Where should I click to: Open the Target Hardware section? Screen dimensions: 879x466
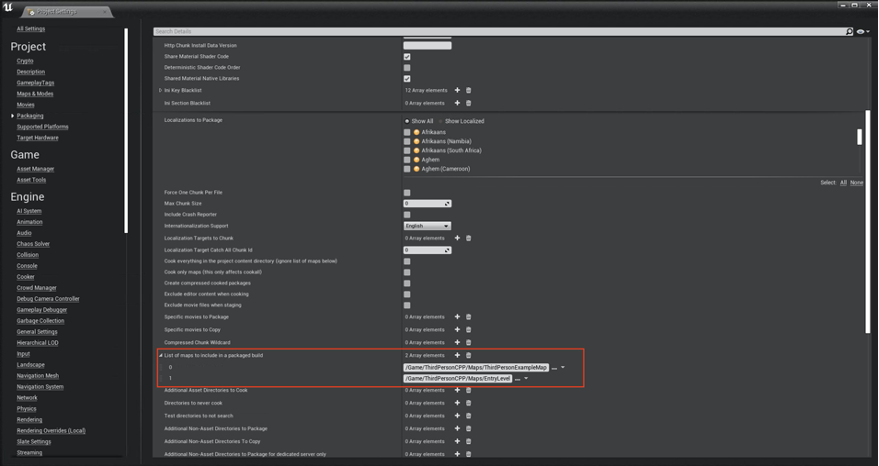tap(38, 138)
